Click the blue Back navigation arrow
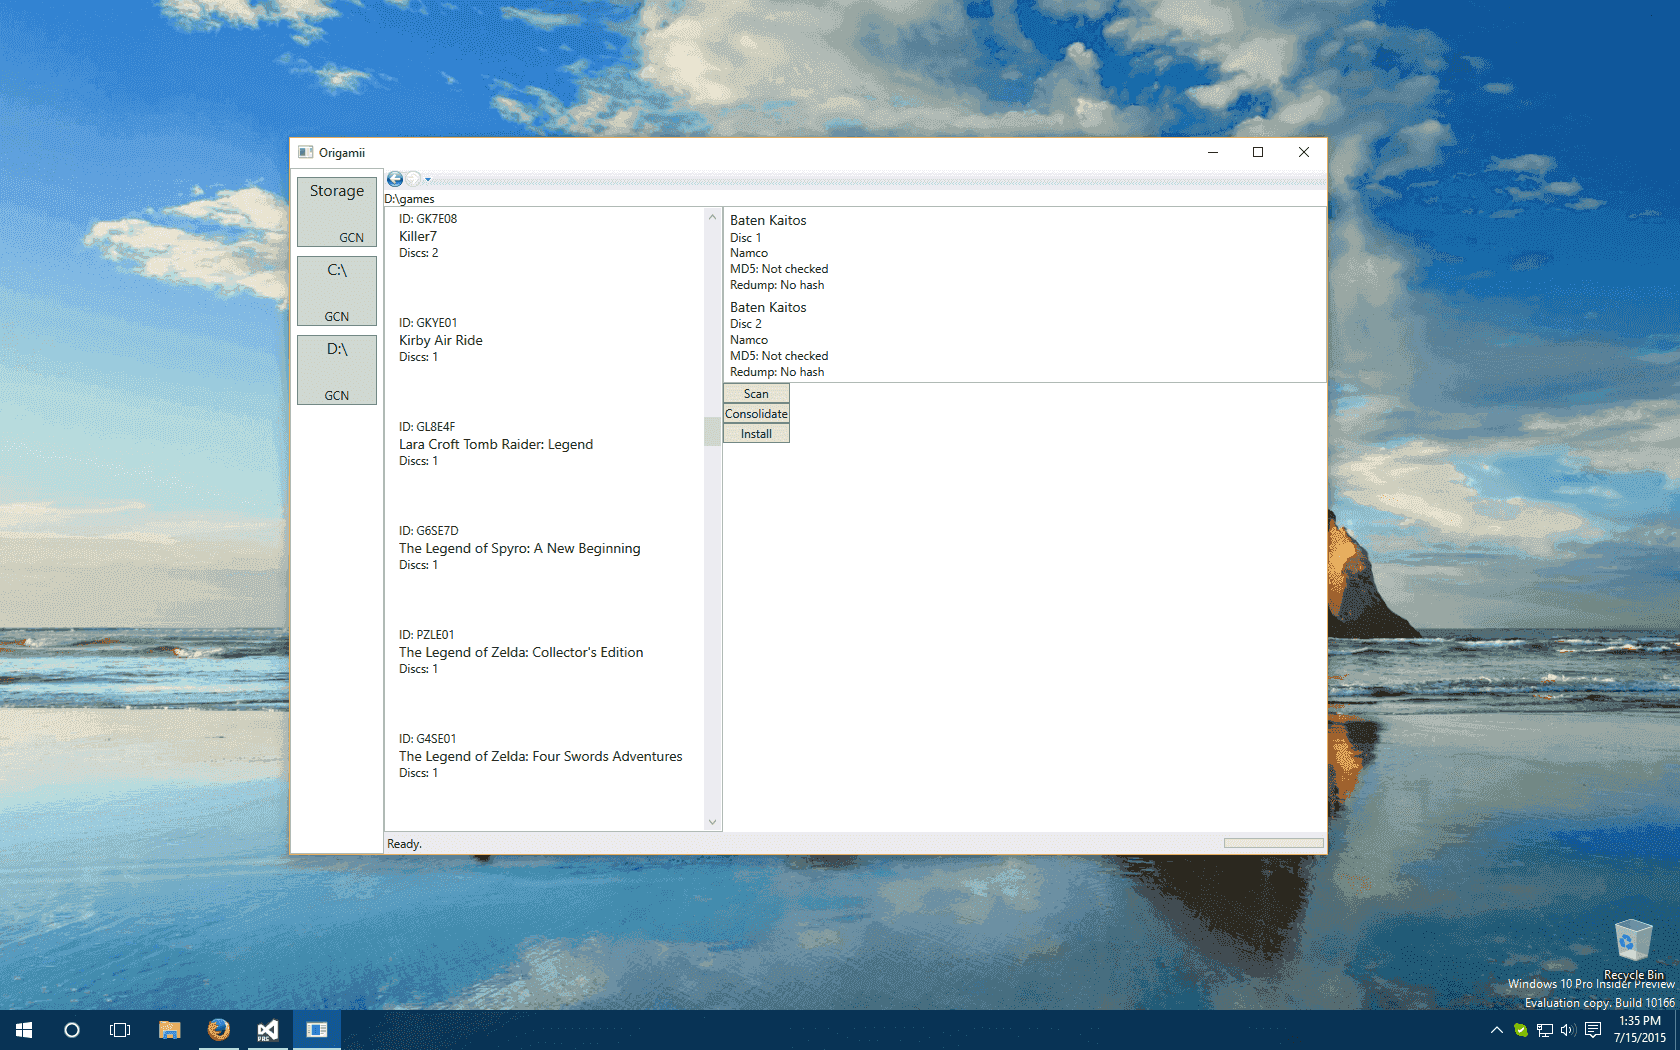 [x=395, y=179]
